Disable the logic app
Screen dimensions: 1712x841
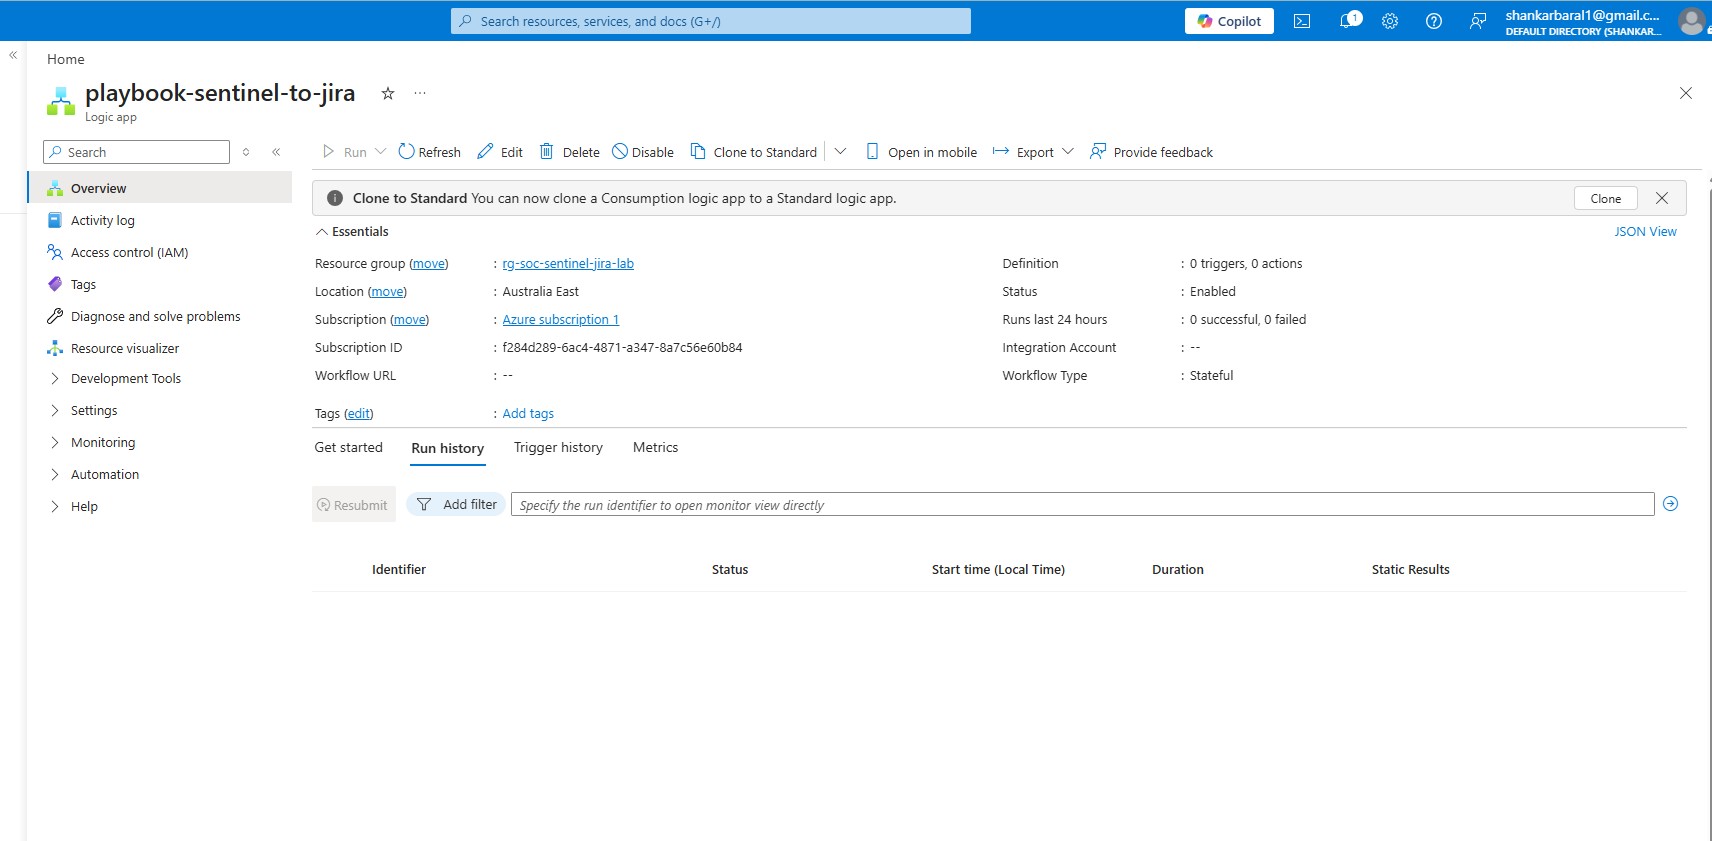[x=643, y=152]
